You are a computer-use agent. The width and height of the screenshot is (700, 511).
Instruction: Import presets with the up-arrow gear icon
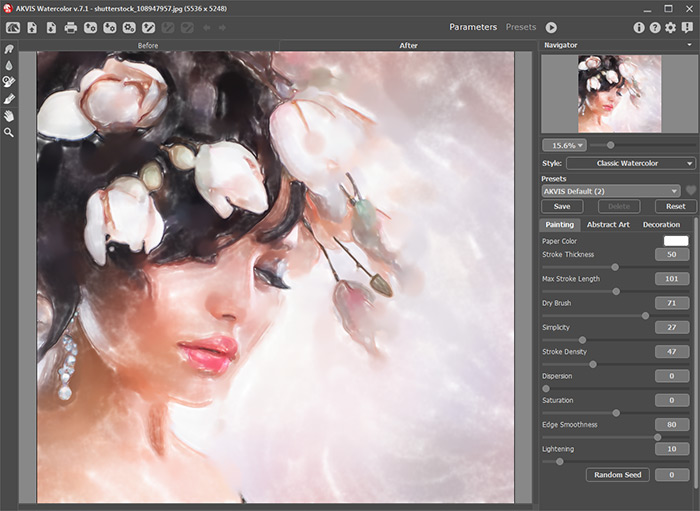[90, 28]
